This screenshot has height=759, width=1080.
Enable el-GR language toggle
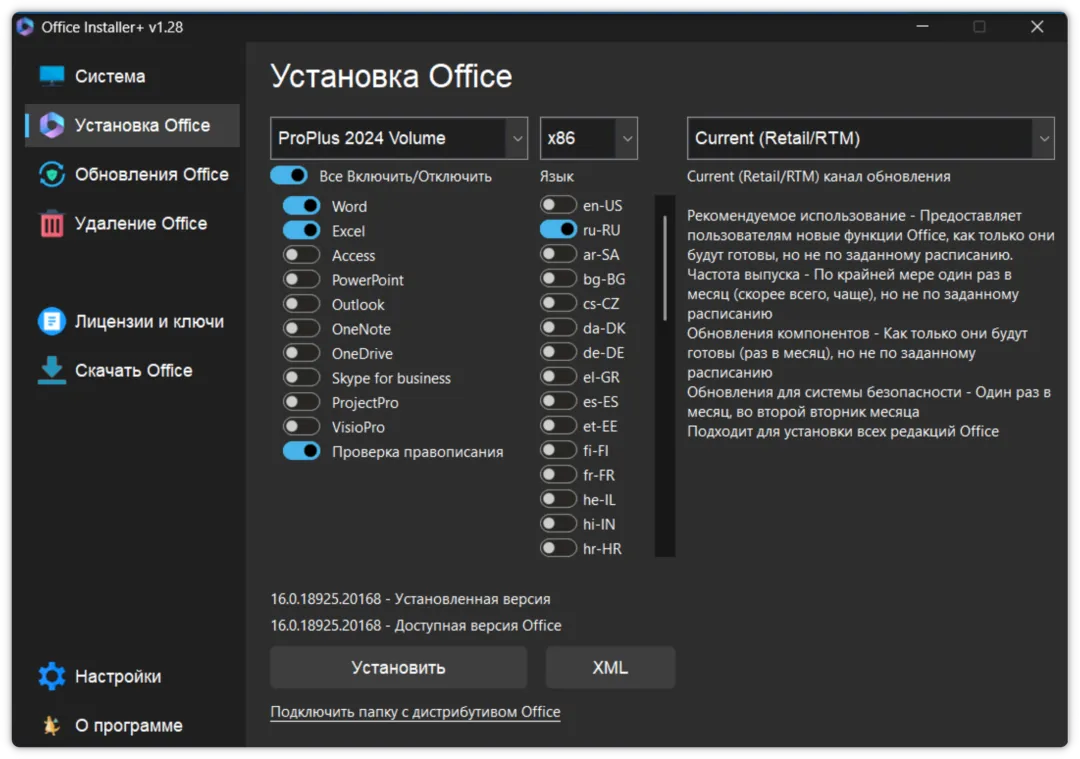558,377
